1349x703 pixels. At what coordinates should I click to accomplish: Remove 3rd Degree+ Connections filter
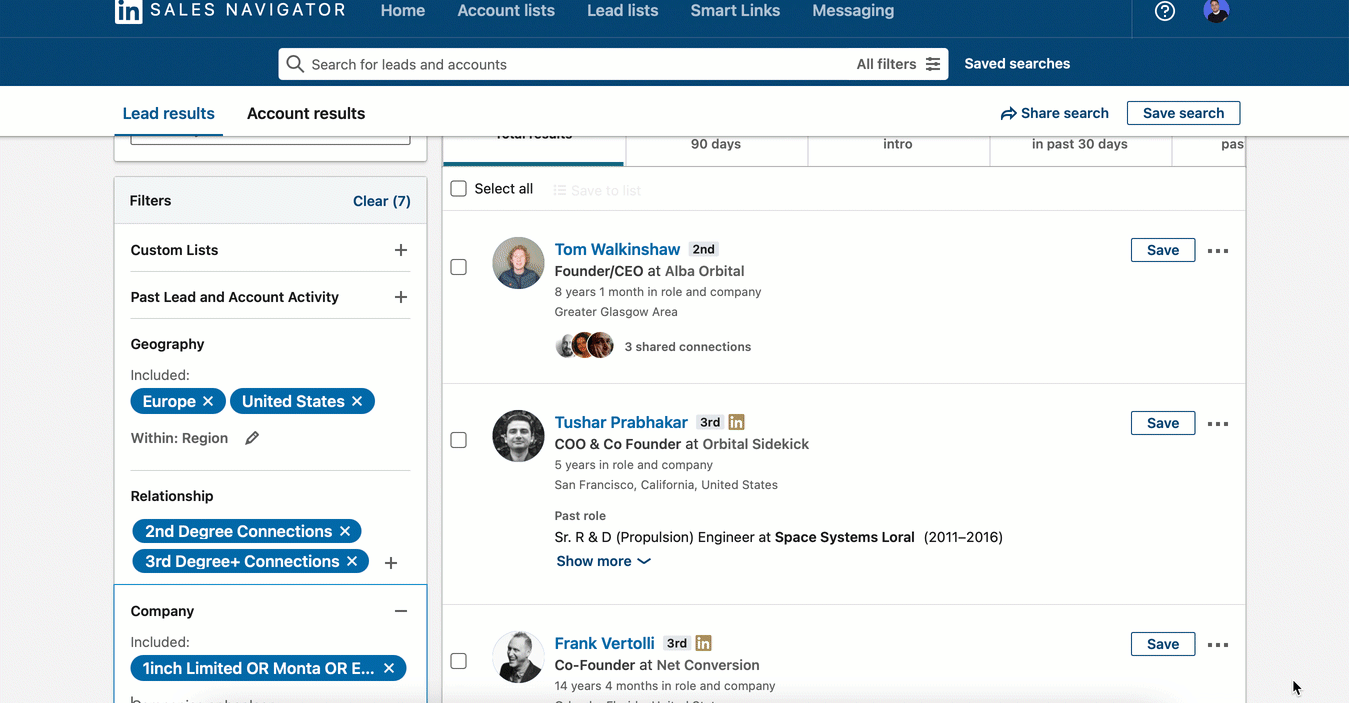tap(352, 561)
